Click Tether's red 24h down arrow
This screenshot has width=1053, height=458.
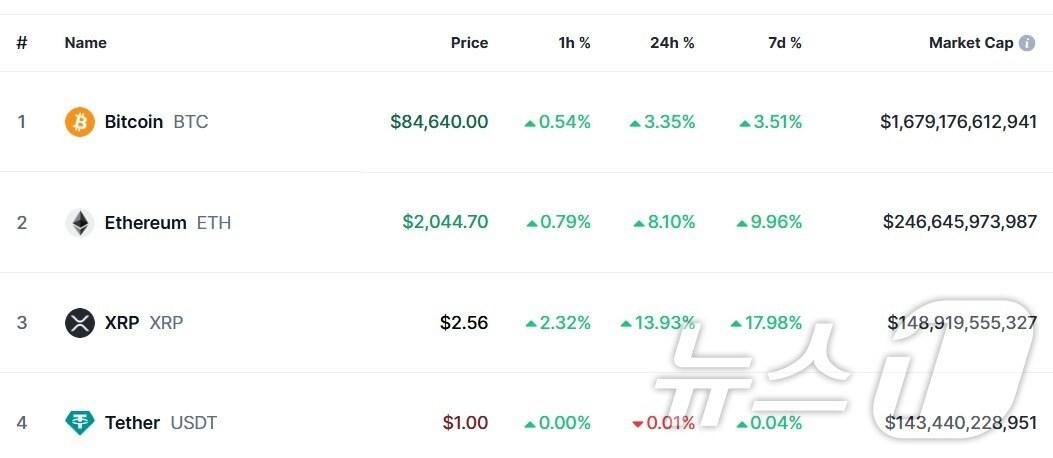pyautogui.click(x=637, y=424)
